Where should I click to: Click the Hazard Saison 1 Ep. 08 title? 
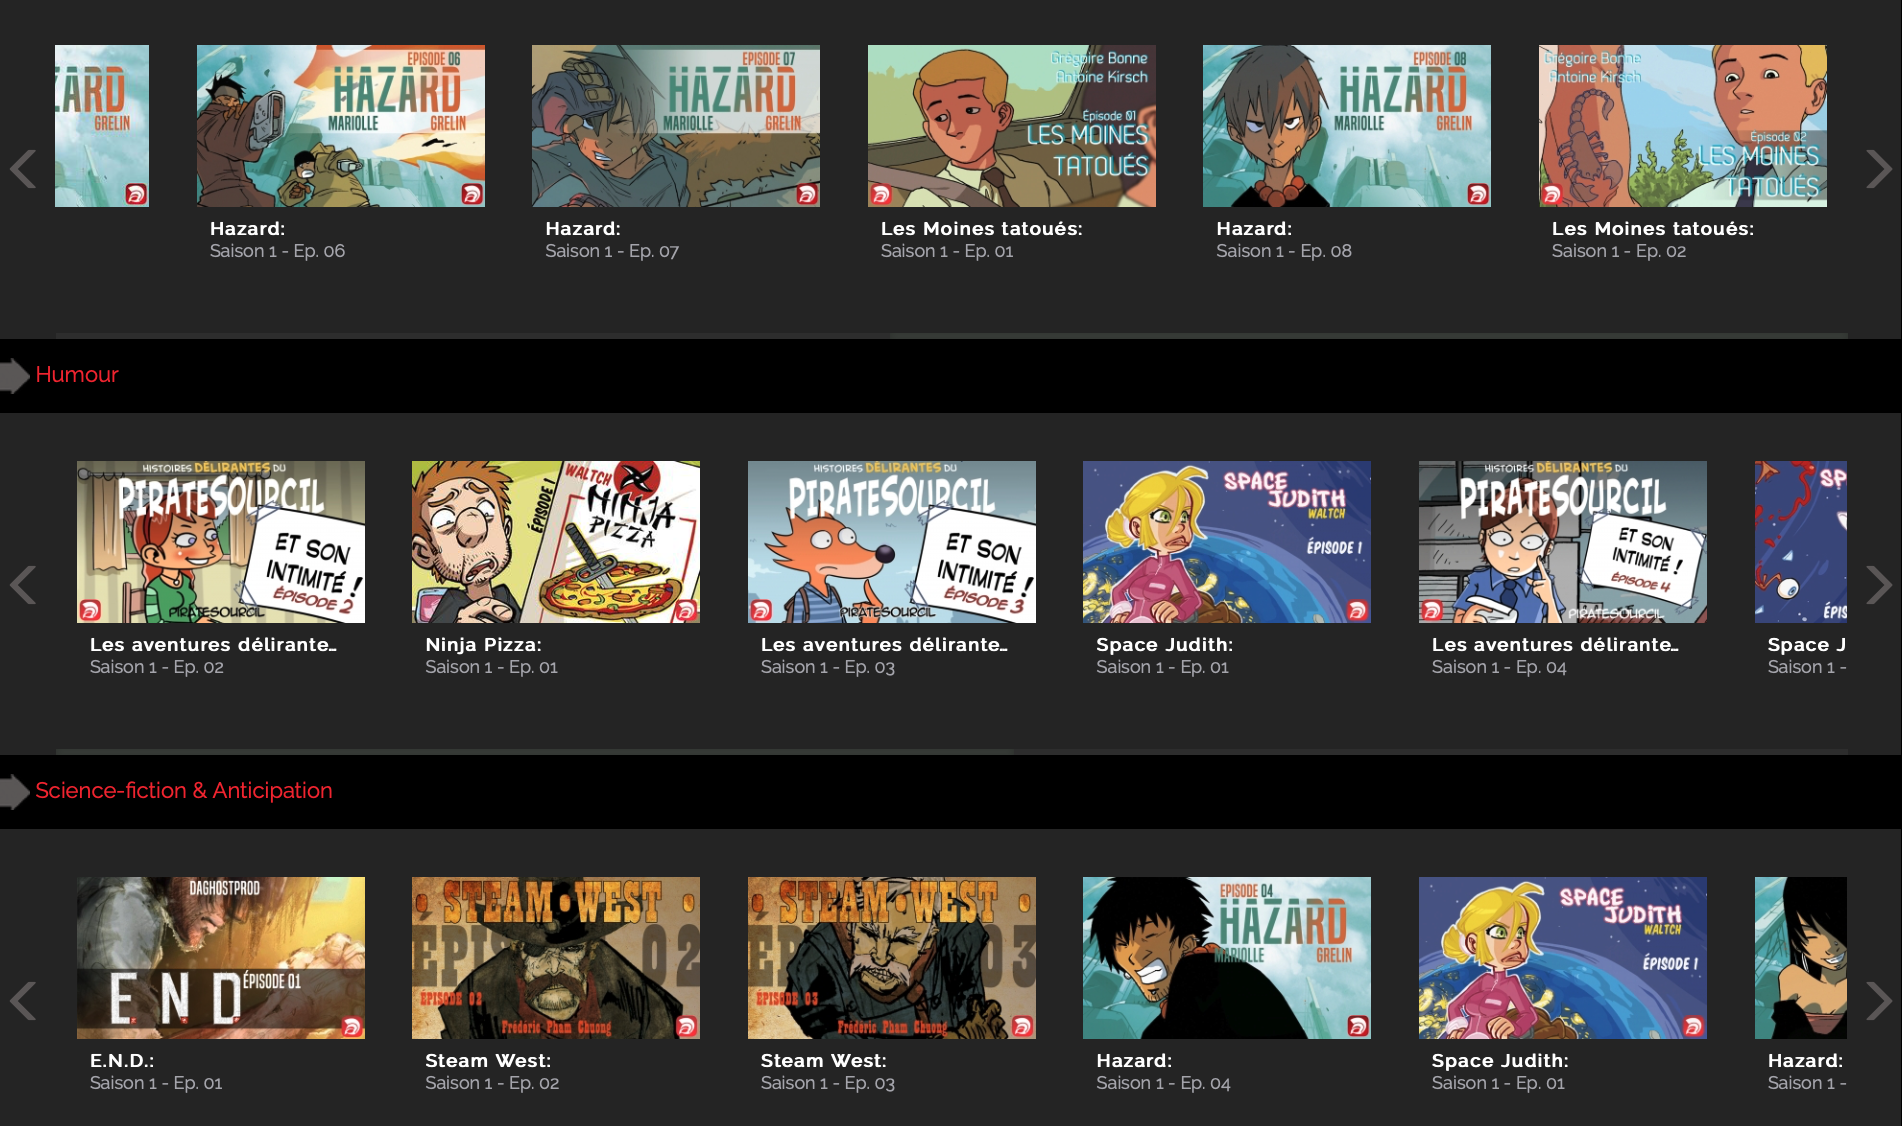click(1254, 229)
